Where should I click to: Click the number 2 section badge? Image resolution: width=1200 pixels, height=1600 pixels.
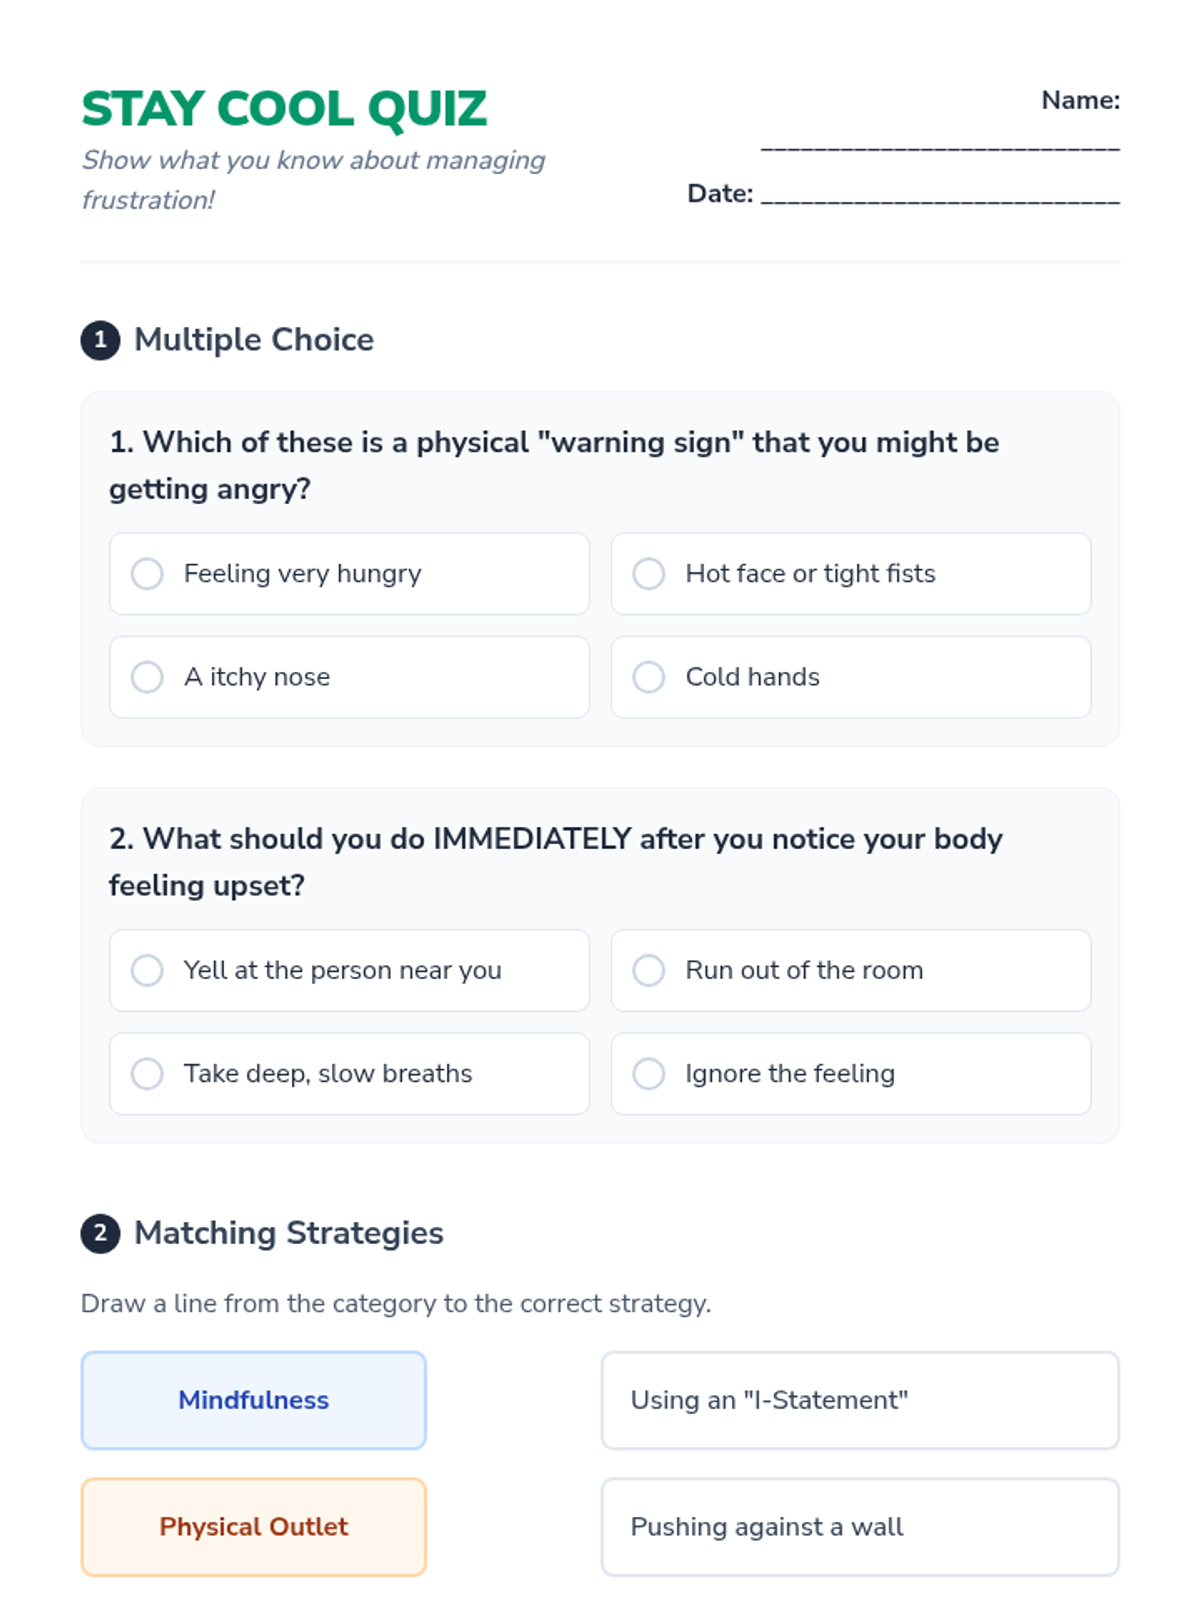click(x=100, y=1233)
